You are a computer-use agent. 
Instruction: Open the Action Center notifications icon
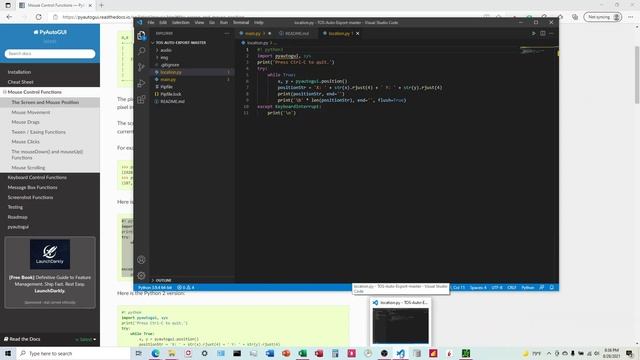629,353
